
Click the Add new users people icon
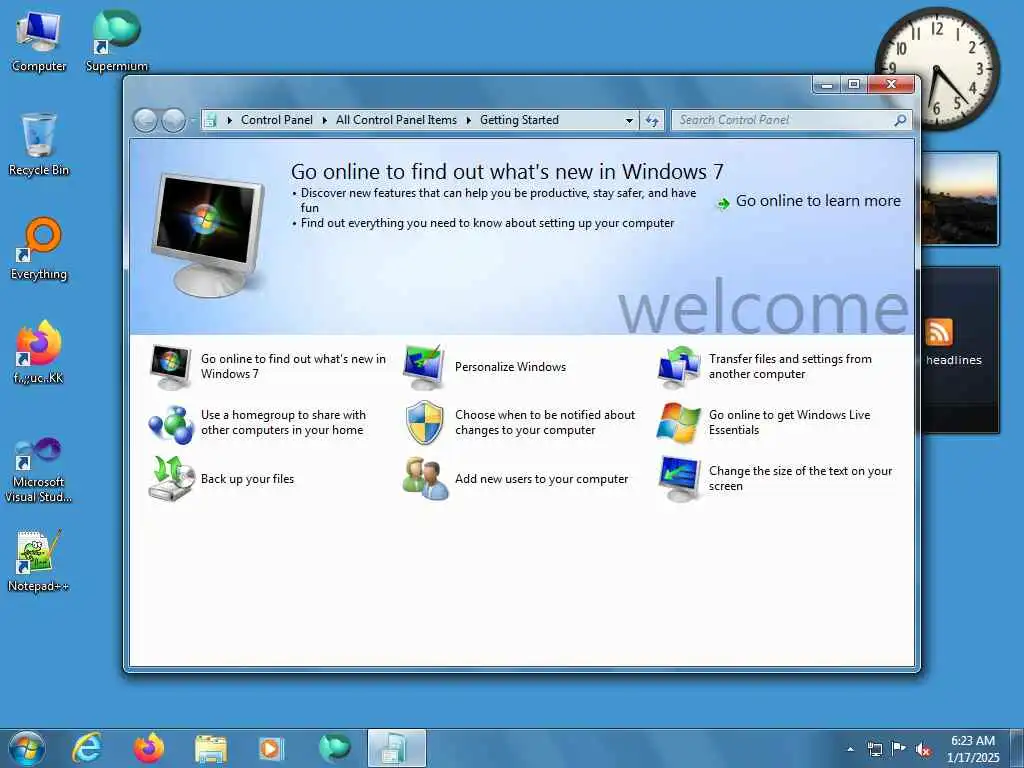(x=424, y=479)
